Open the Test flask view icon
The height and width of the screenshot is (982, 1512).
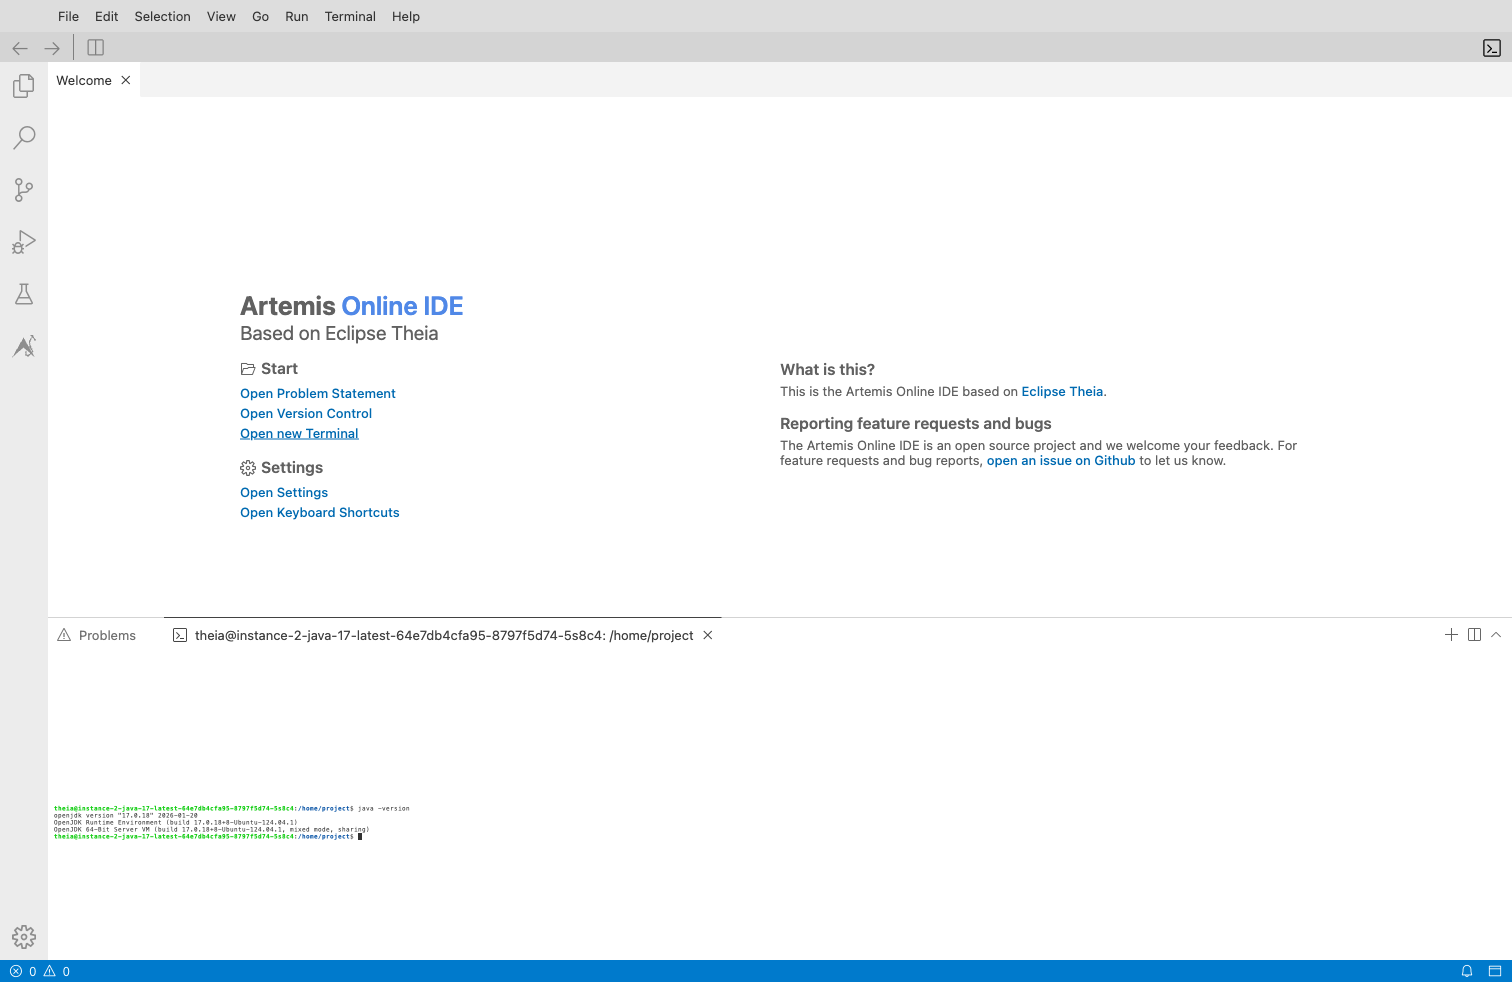tap(24, 294)
